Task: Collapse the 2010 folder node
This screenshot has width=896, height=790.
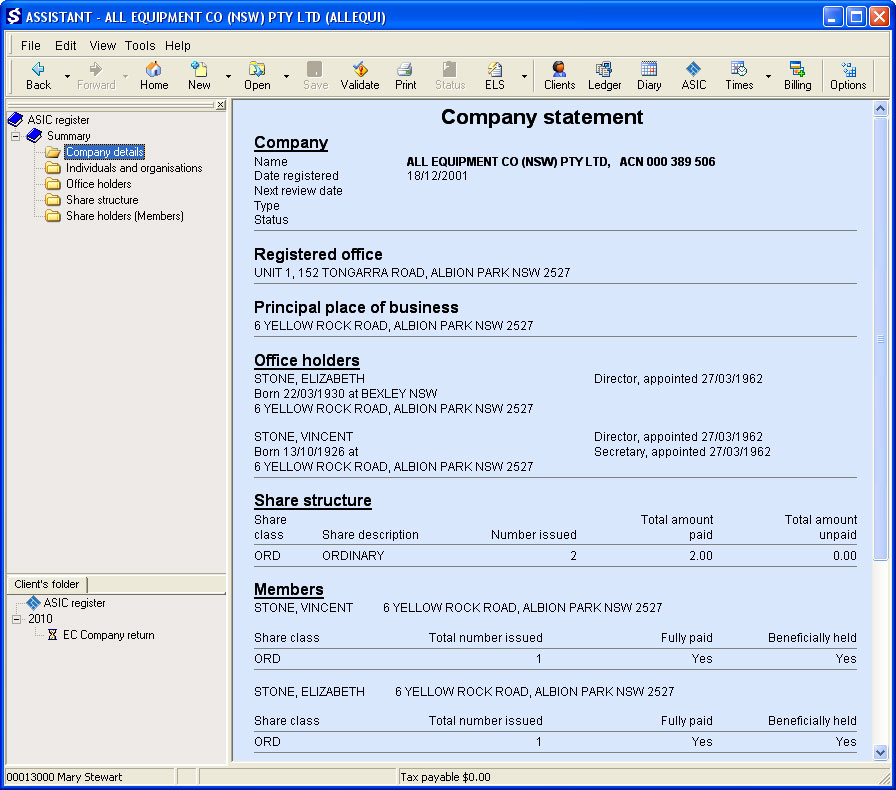Action: point(16,619)
